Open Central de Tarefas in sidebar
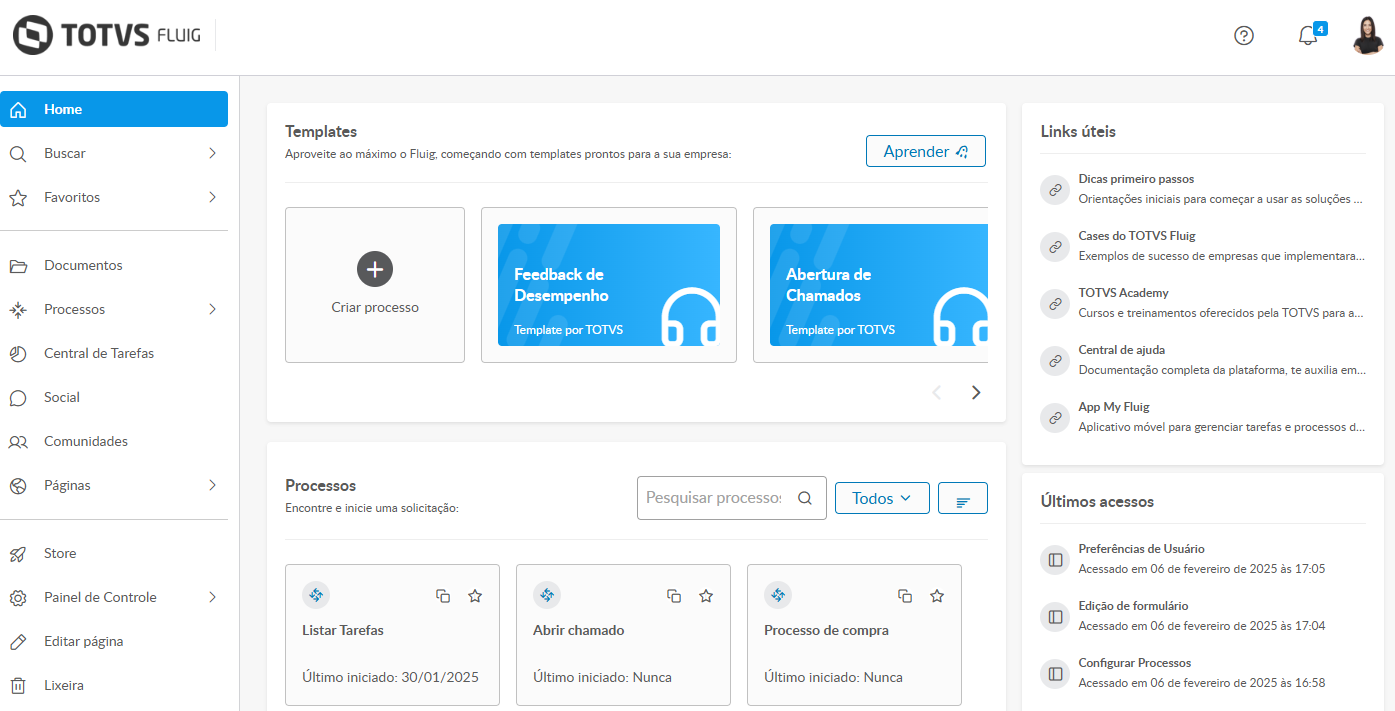This screenshot has height=711, width=1395. (99, 354)
